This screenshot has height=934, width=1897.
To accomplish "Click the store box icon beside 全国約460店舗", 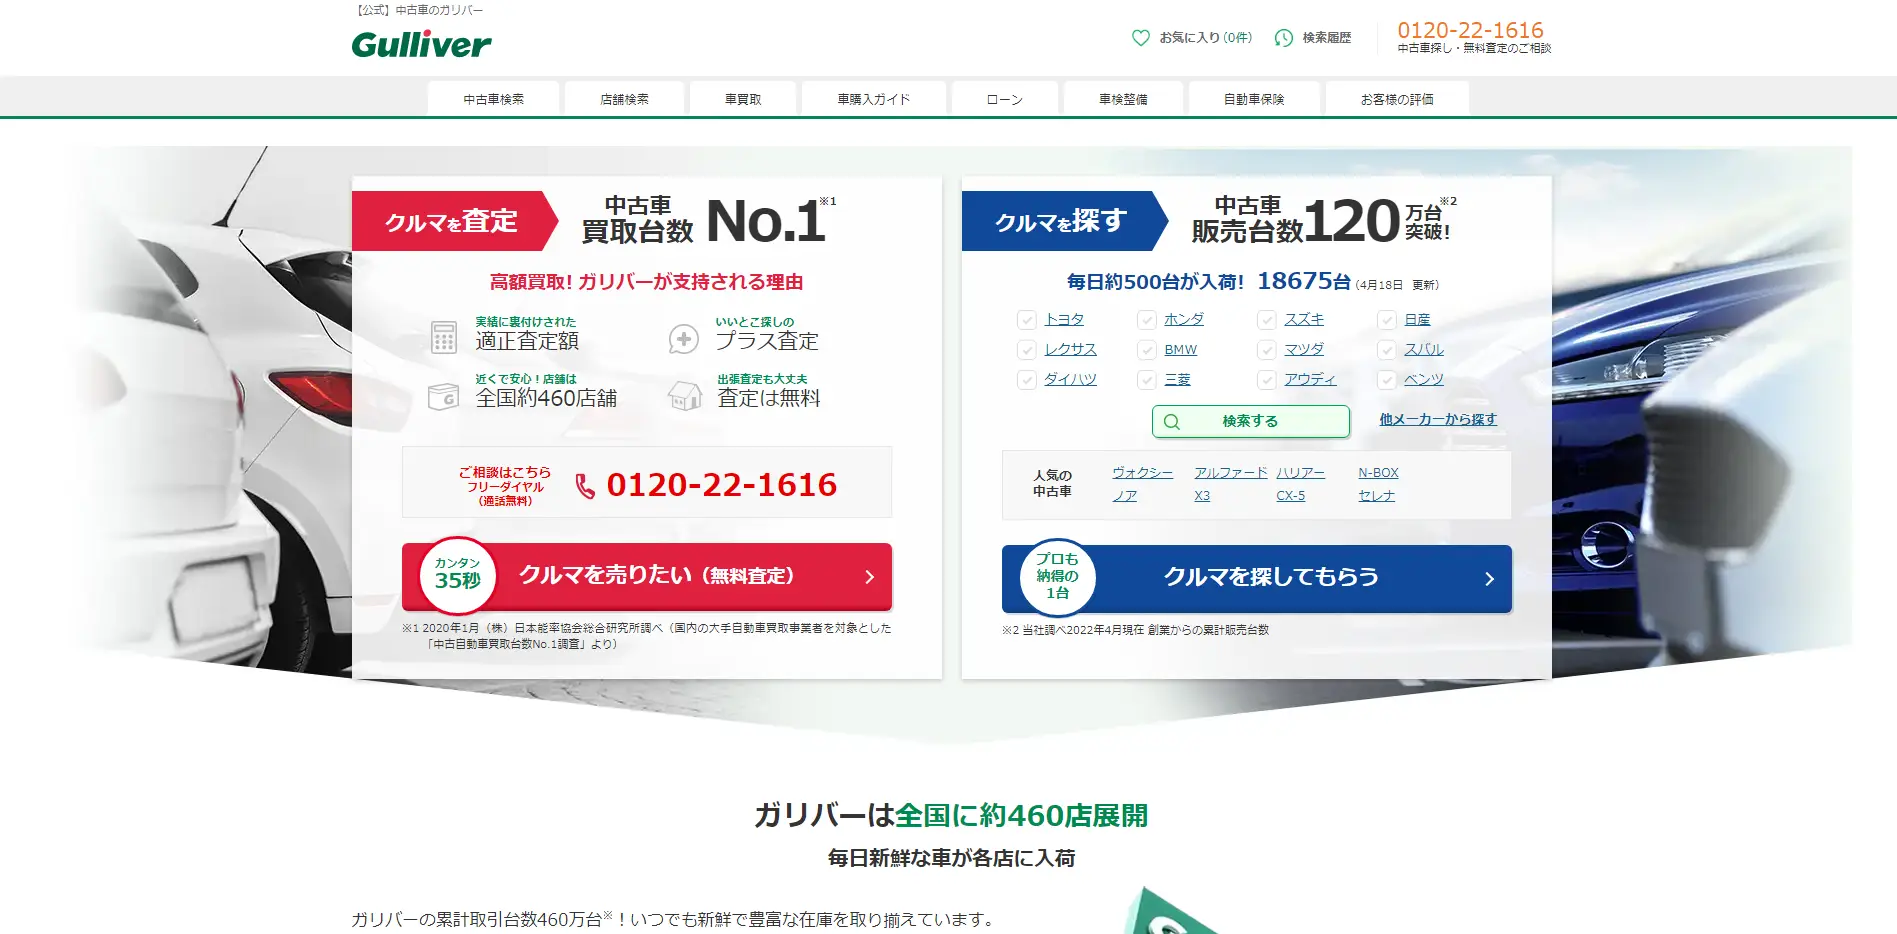I will coord(443,396).
